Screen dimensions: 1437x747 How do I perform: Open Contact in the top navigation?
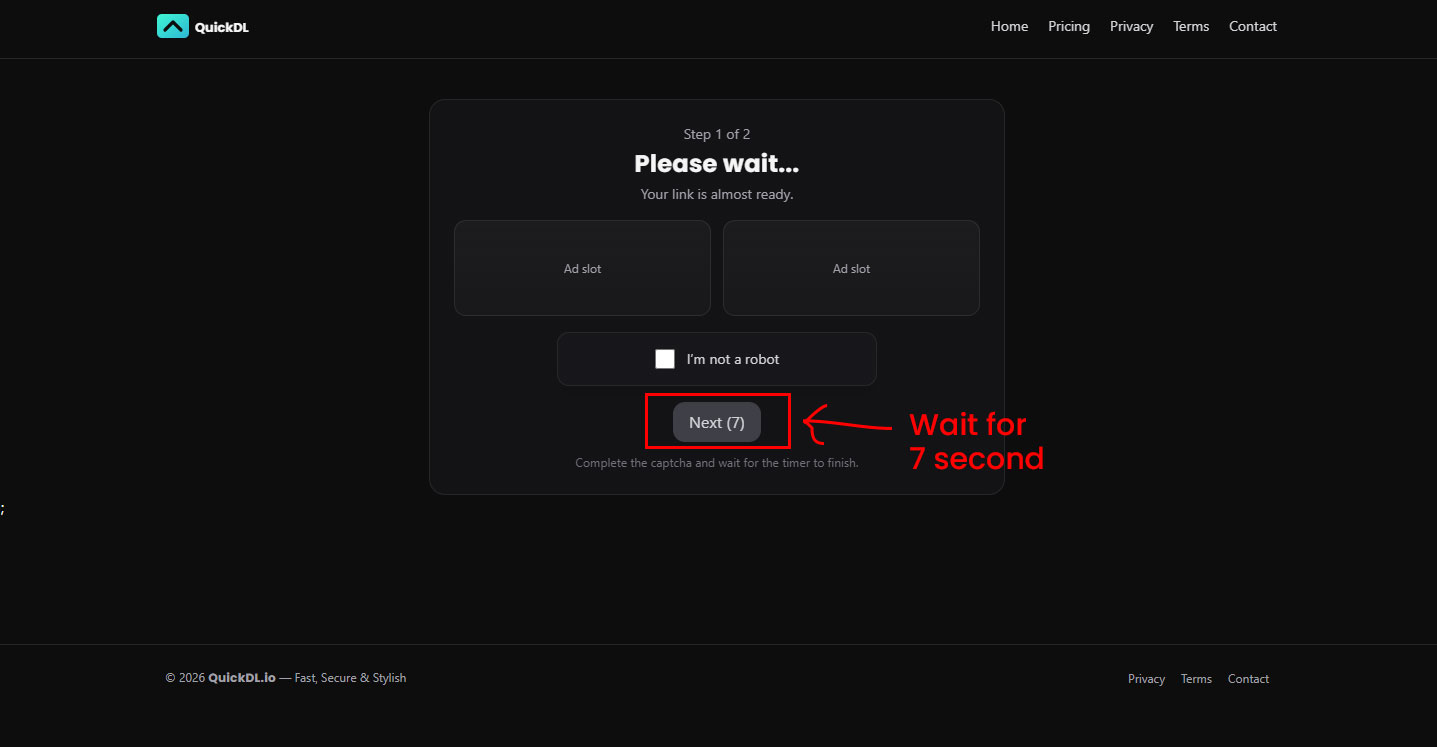[1252, 26]
